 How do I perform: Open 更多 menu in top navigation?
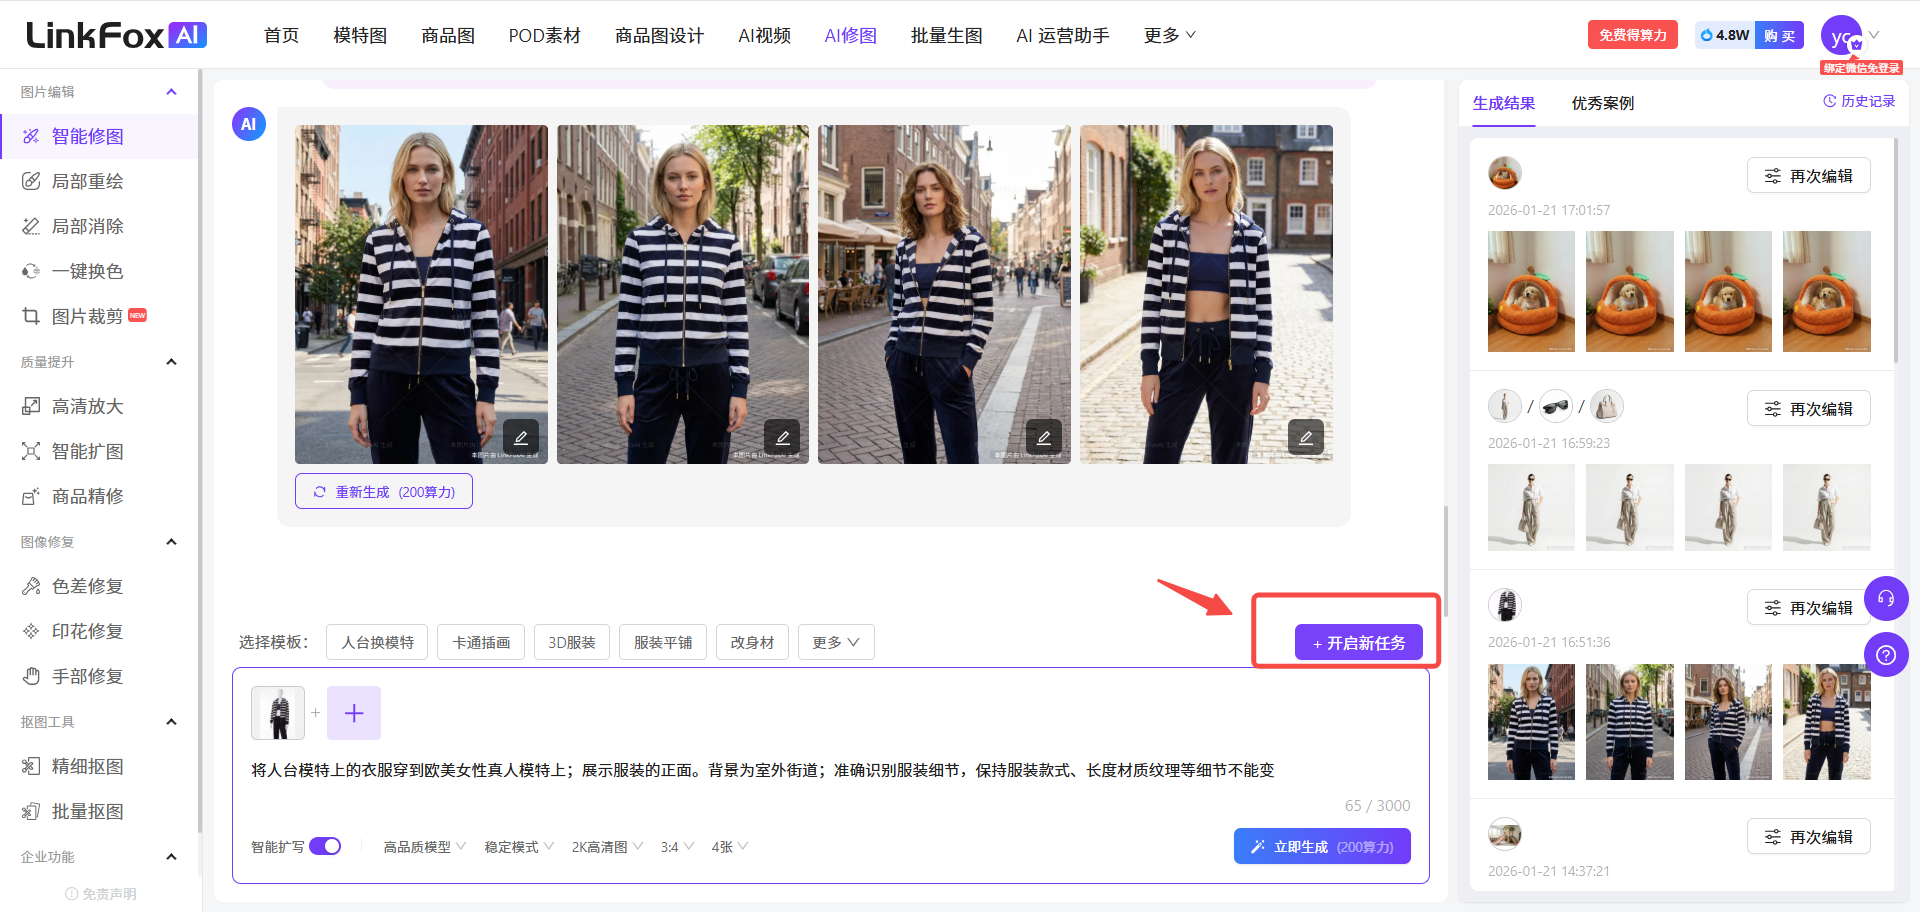[x=1169, y=35]
